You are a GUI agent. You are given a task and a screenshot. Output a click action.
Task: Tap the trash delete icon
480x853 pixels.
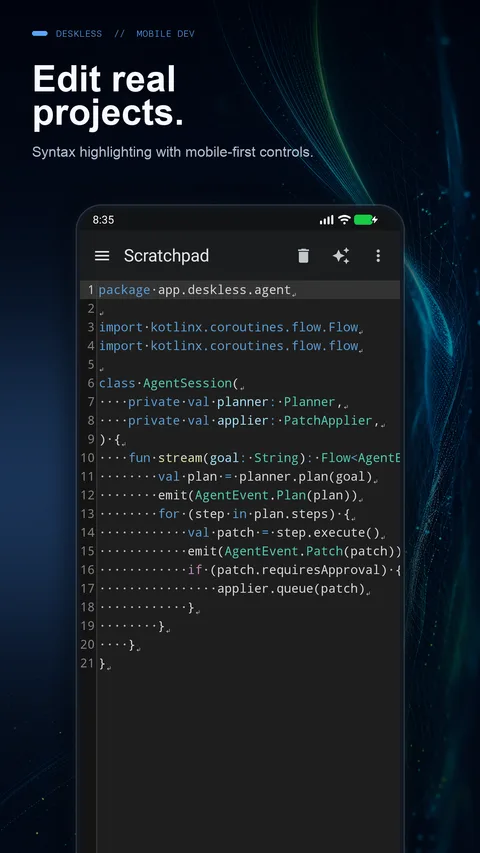303,256
